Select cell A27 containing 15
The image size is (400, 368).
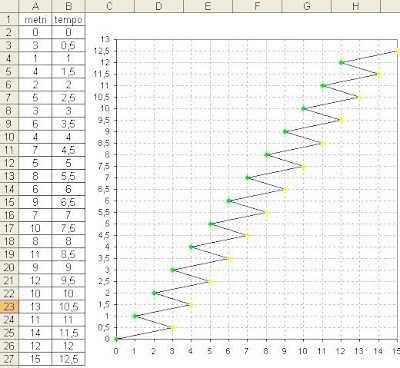35,359
